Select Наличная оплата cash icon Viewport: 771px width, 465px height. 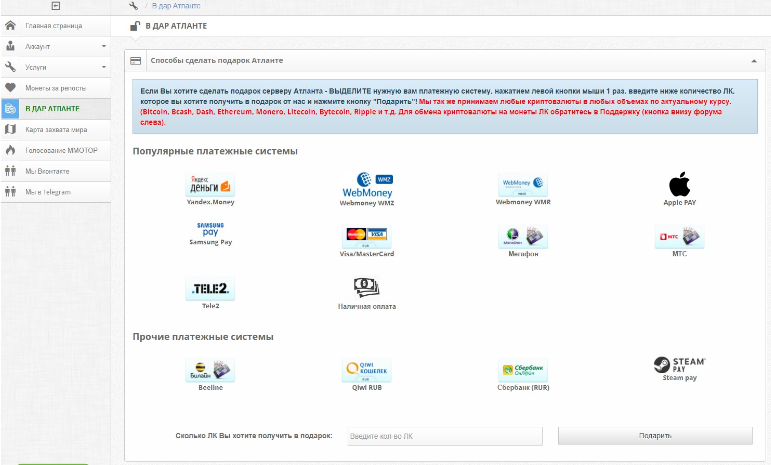tap(366, 288)
